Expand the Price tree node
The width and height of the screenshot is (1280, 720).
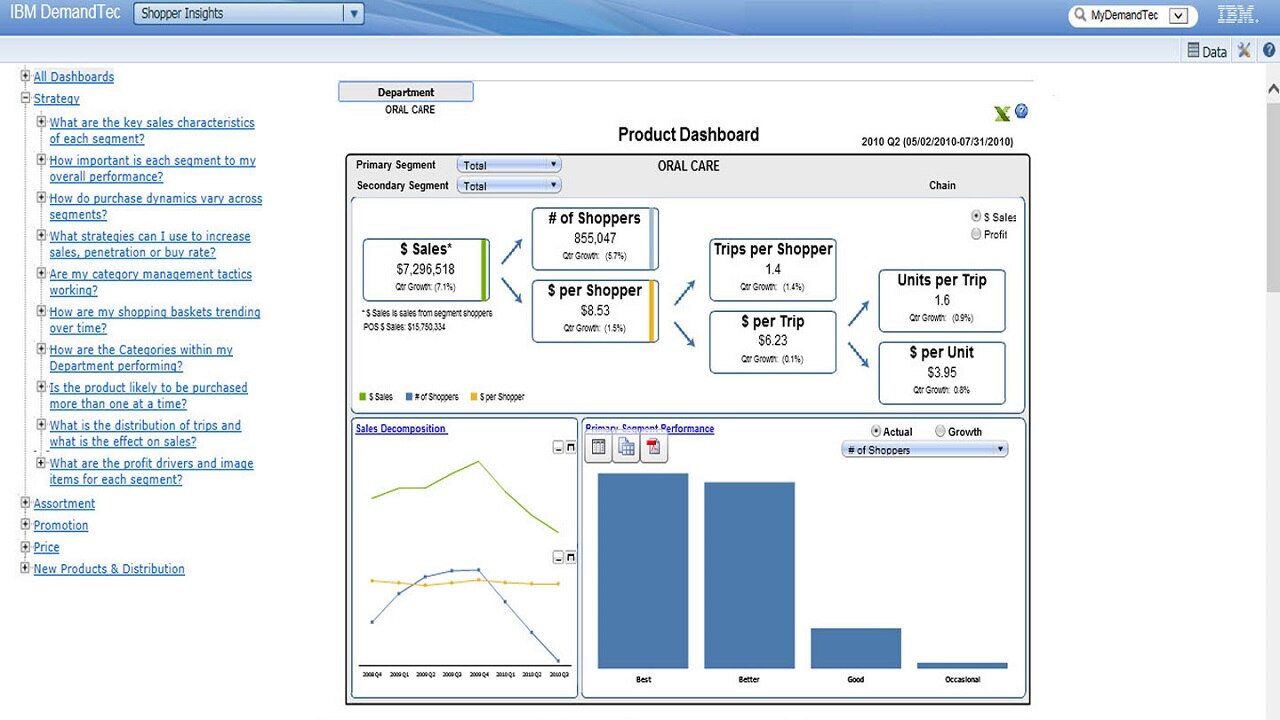pyautogui.click(x=26, y=546)
